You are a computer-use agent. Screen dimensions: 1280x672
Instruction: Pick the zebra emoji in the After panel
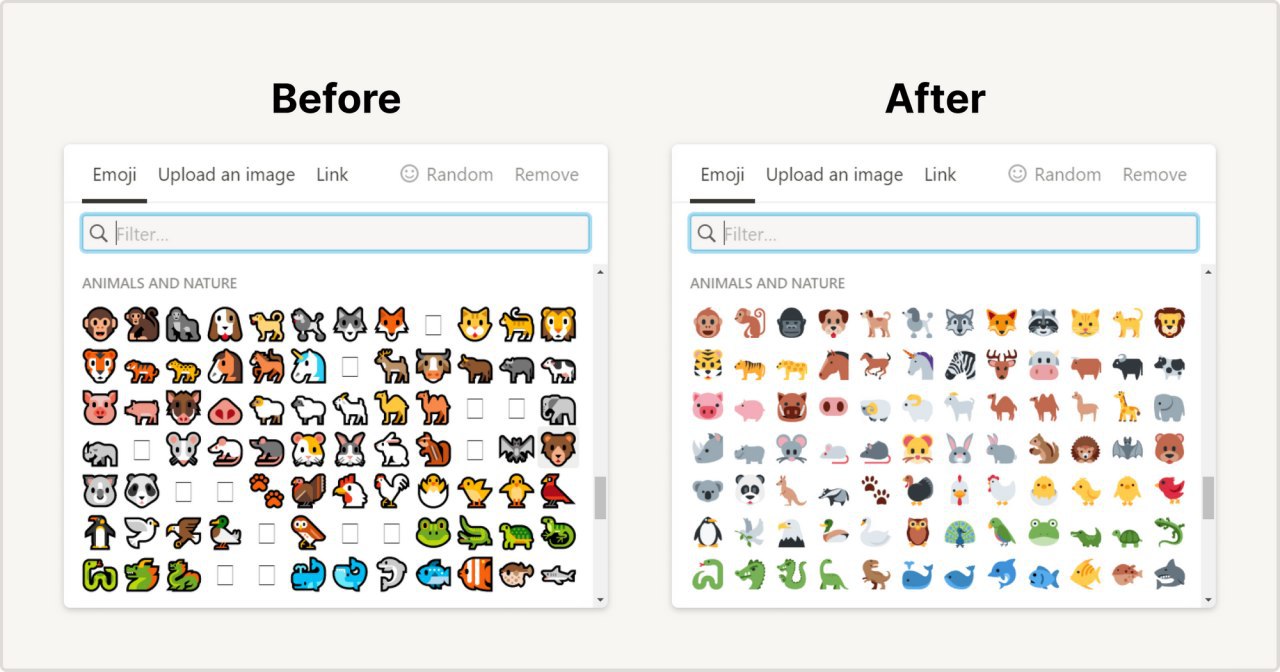(x=960, y=365)
